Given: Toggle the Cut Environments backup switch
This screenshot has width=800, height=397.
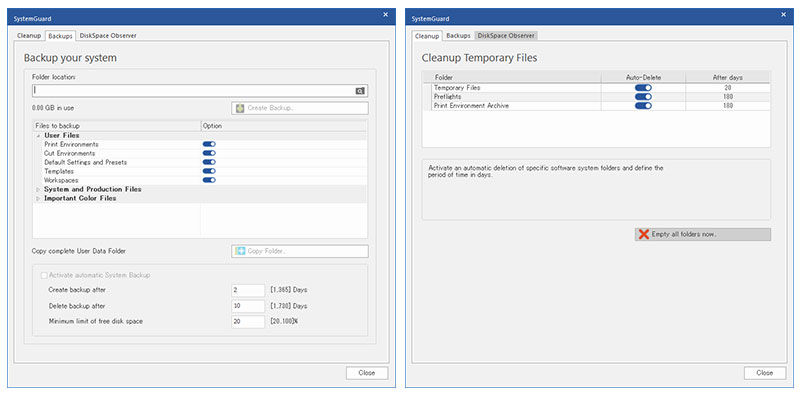Looking at the screenshot, I should click(209, 153).
